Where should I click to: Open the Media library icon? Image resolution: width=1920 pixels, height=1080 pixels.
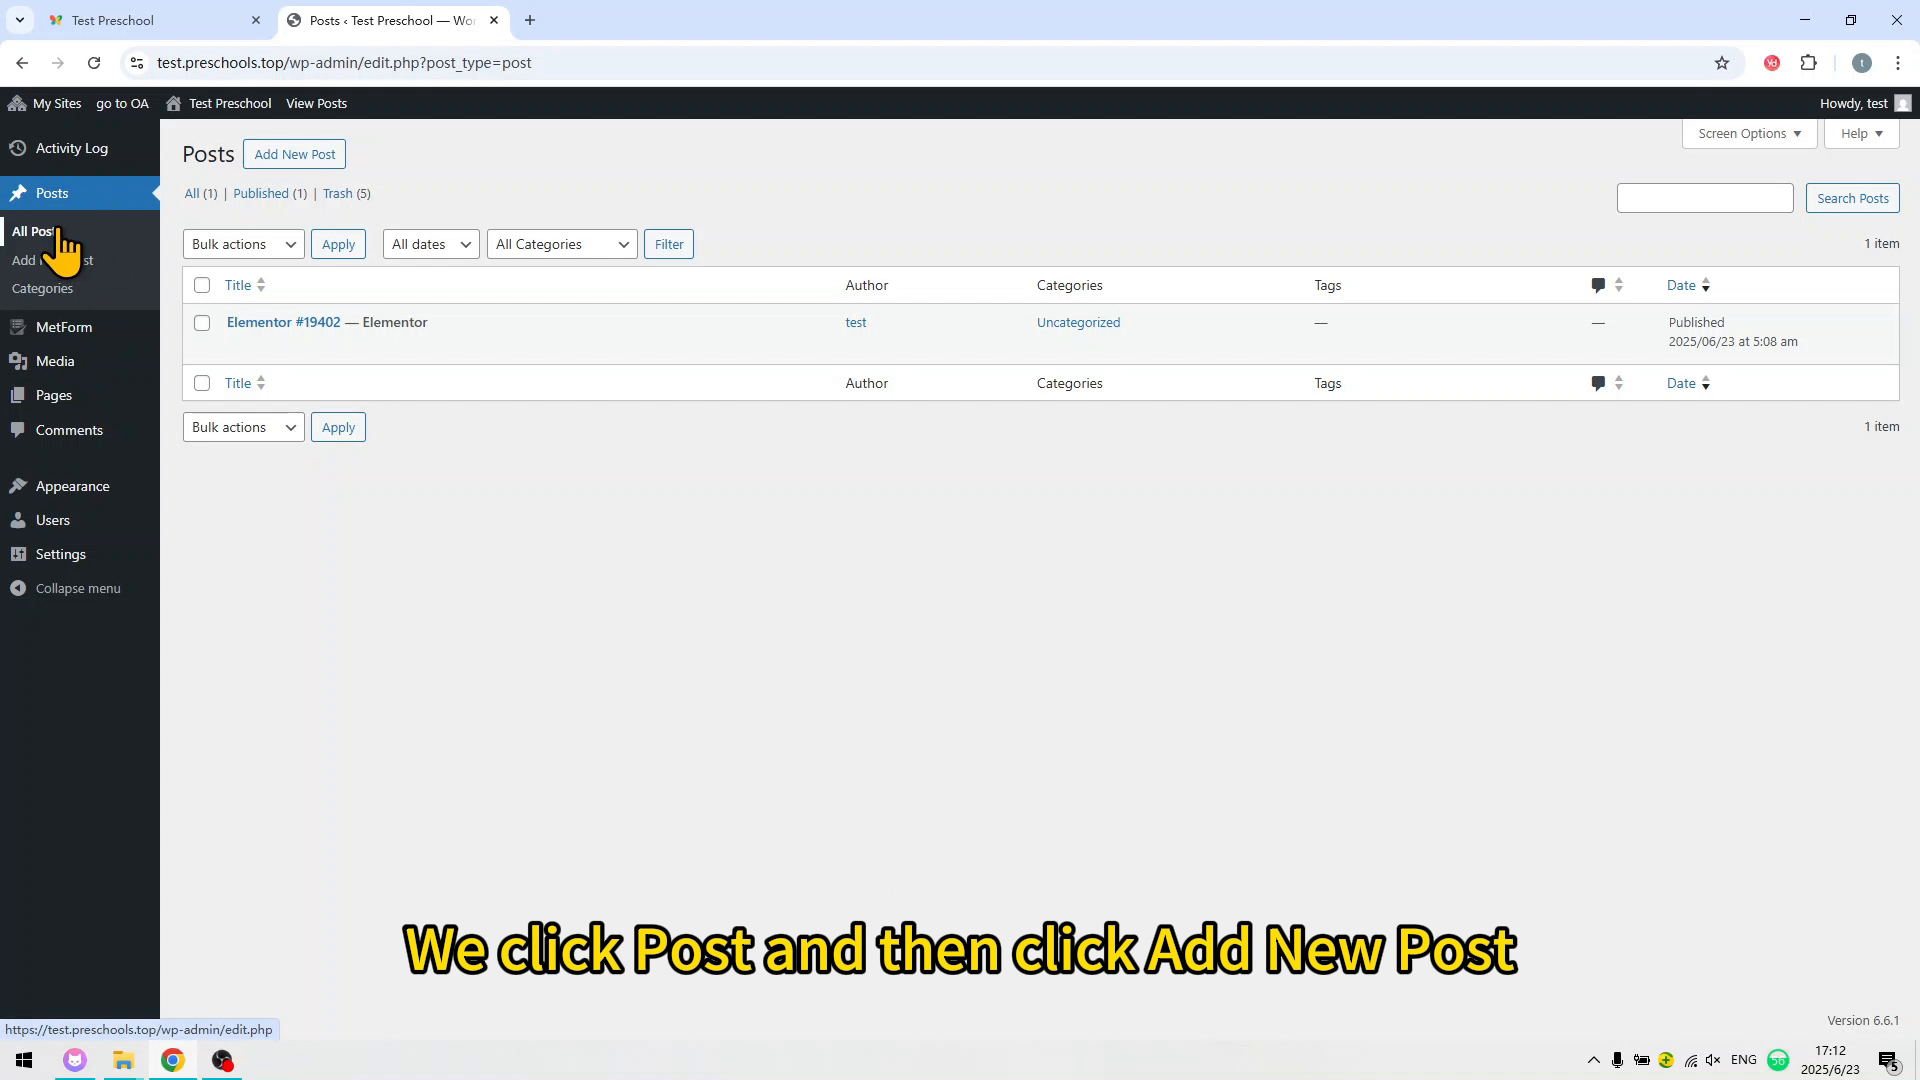click(18, 361)
